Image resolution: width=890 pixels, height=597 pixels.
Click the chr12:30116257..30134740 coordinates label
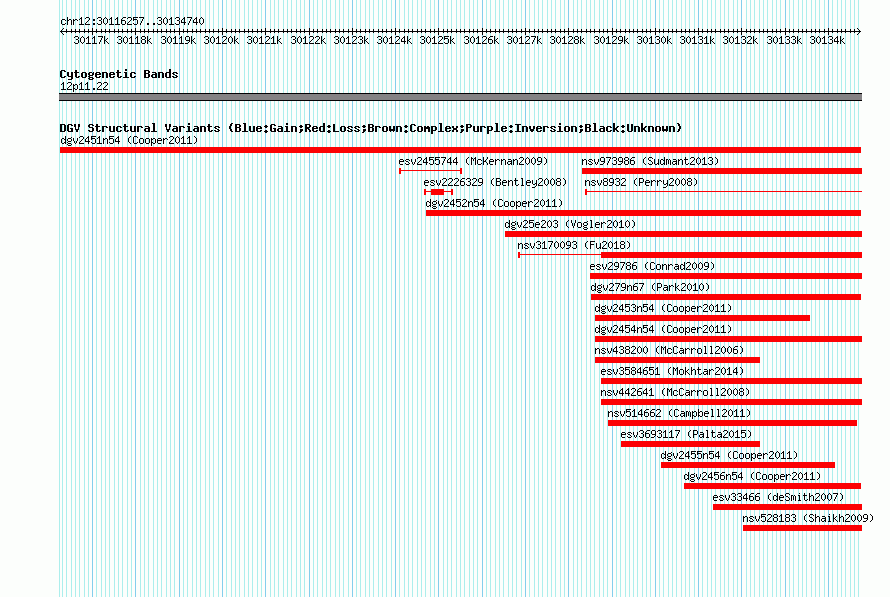coord(132,21)
